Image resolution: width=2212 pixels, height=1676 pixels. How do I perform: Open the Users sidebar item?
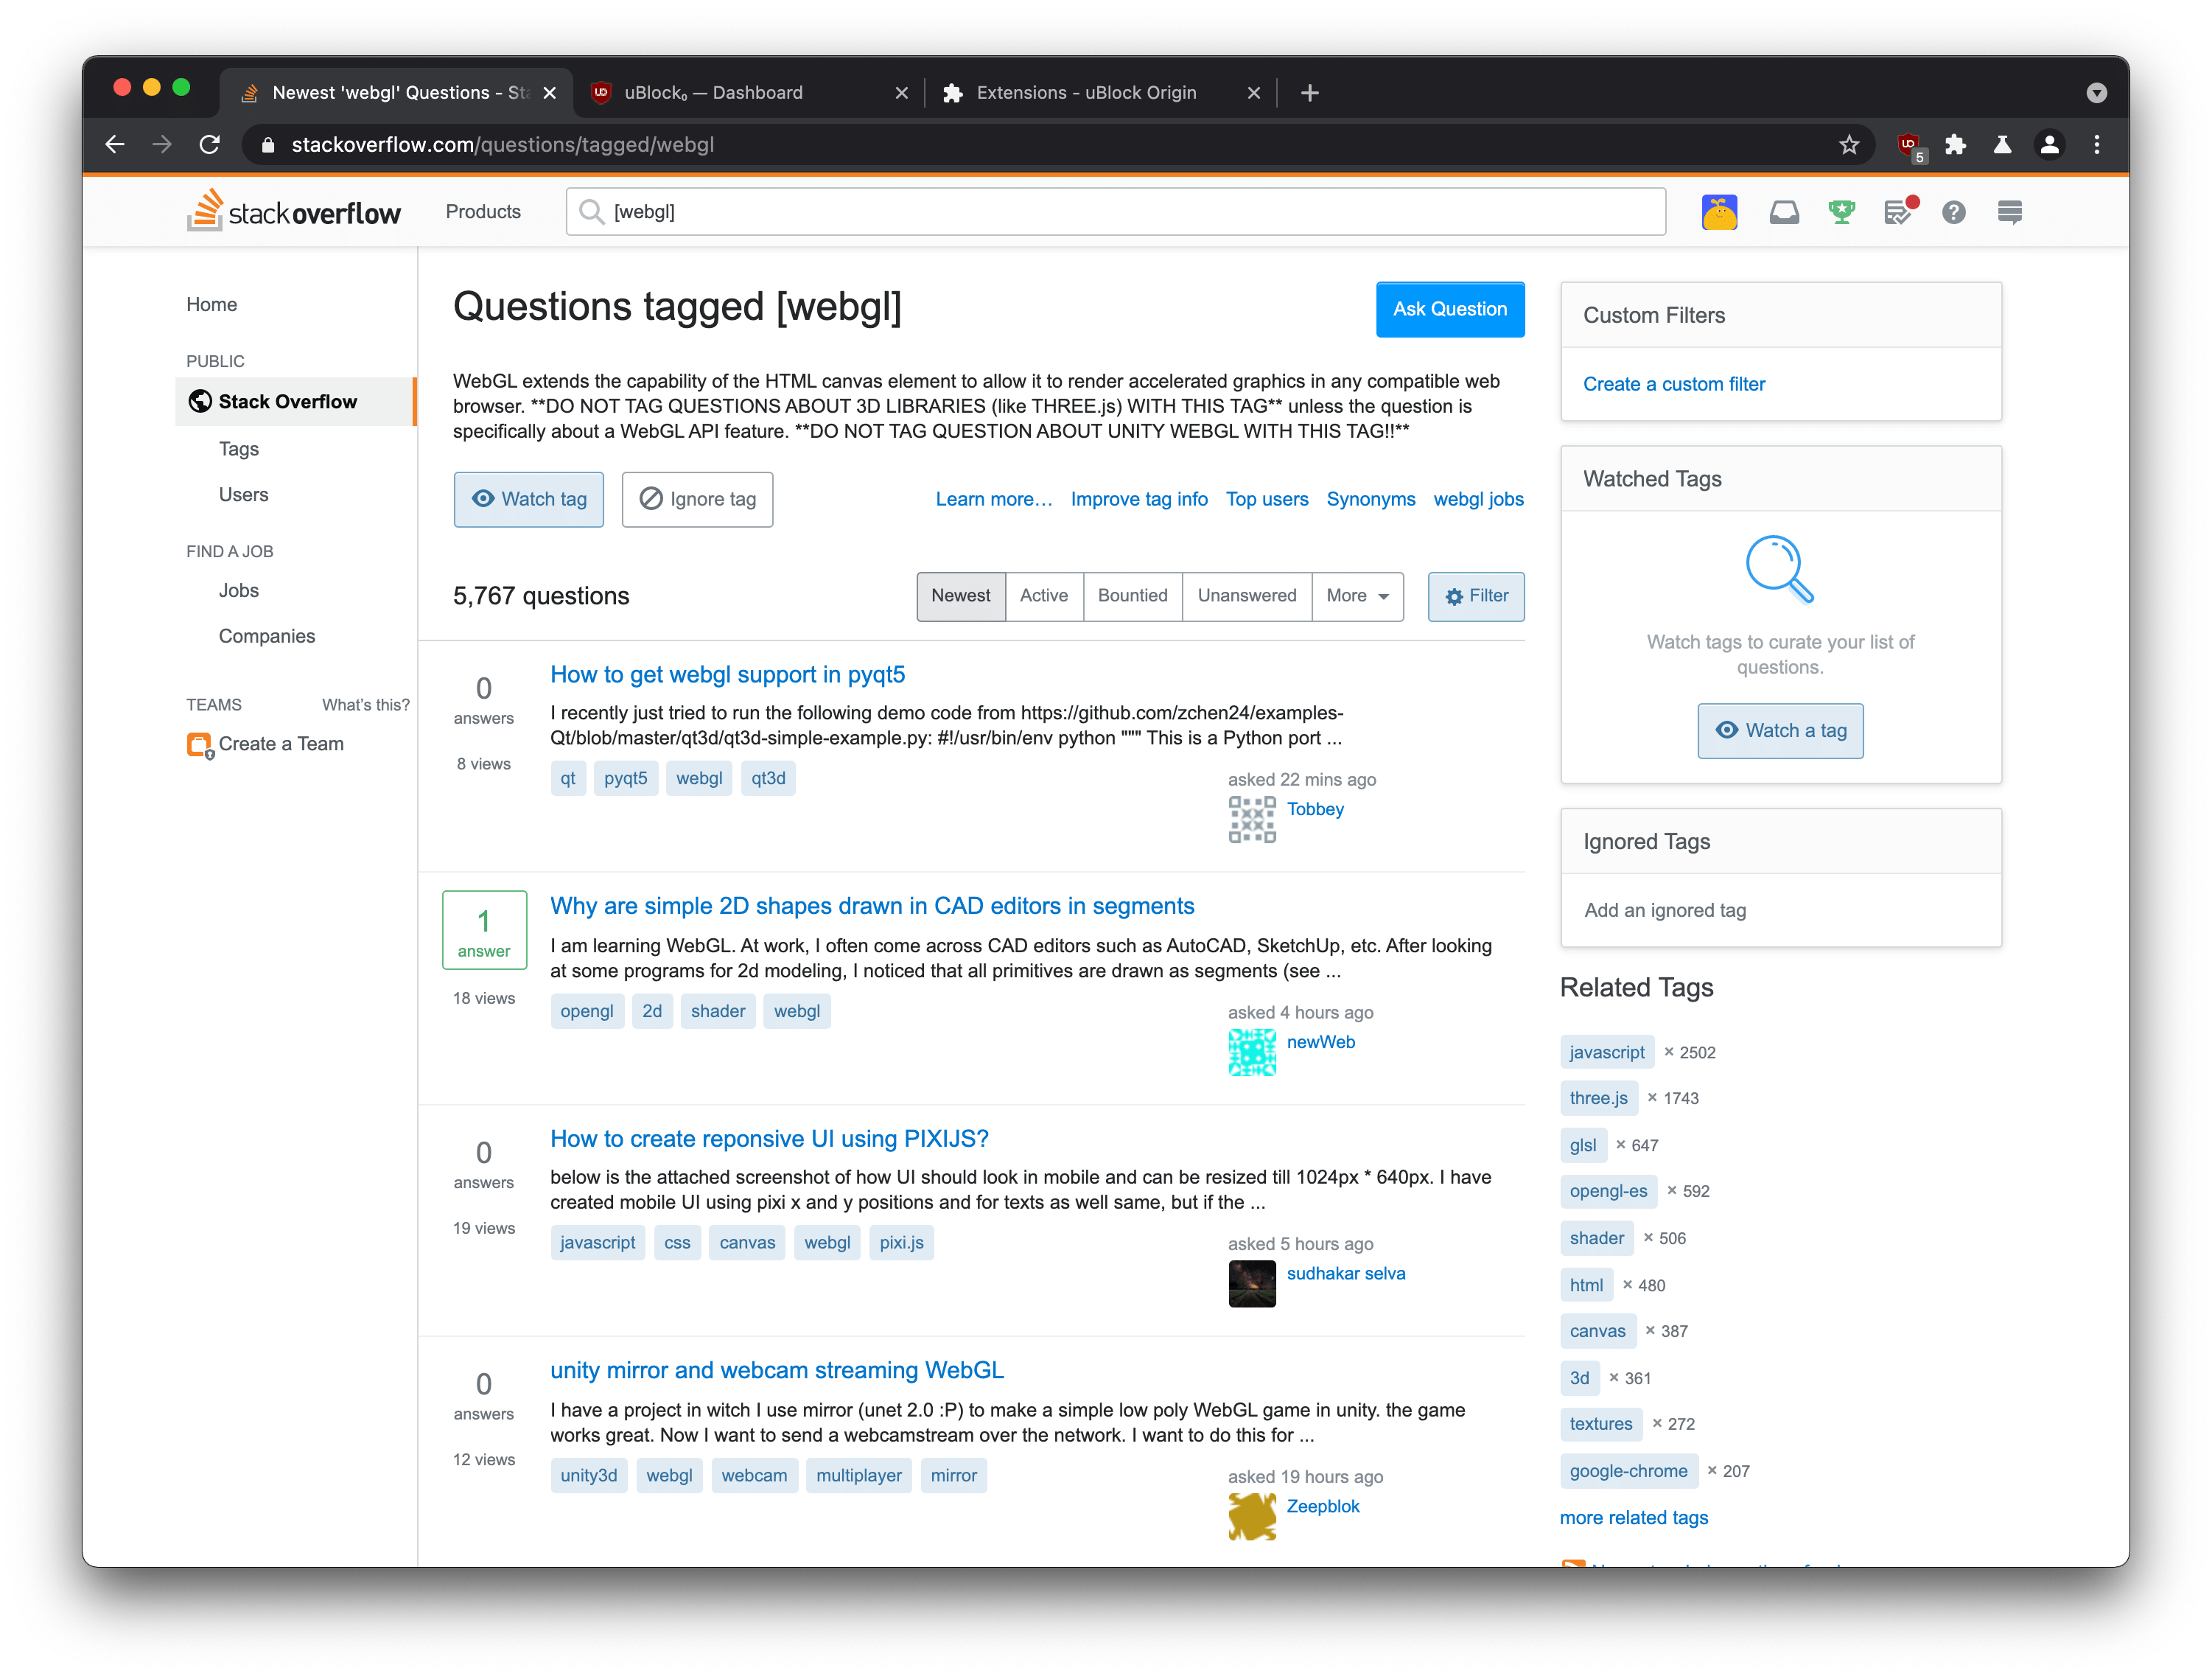coord(243,495)
